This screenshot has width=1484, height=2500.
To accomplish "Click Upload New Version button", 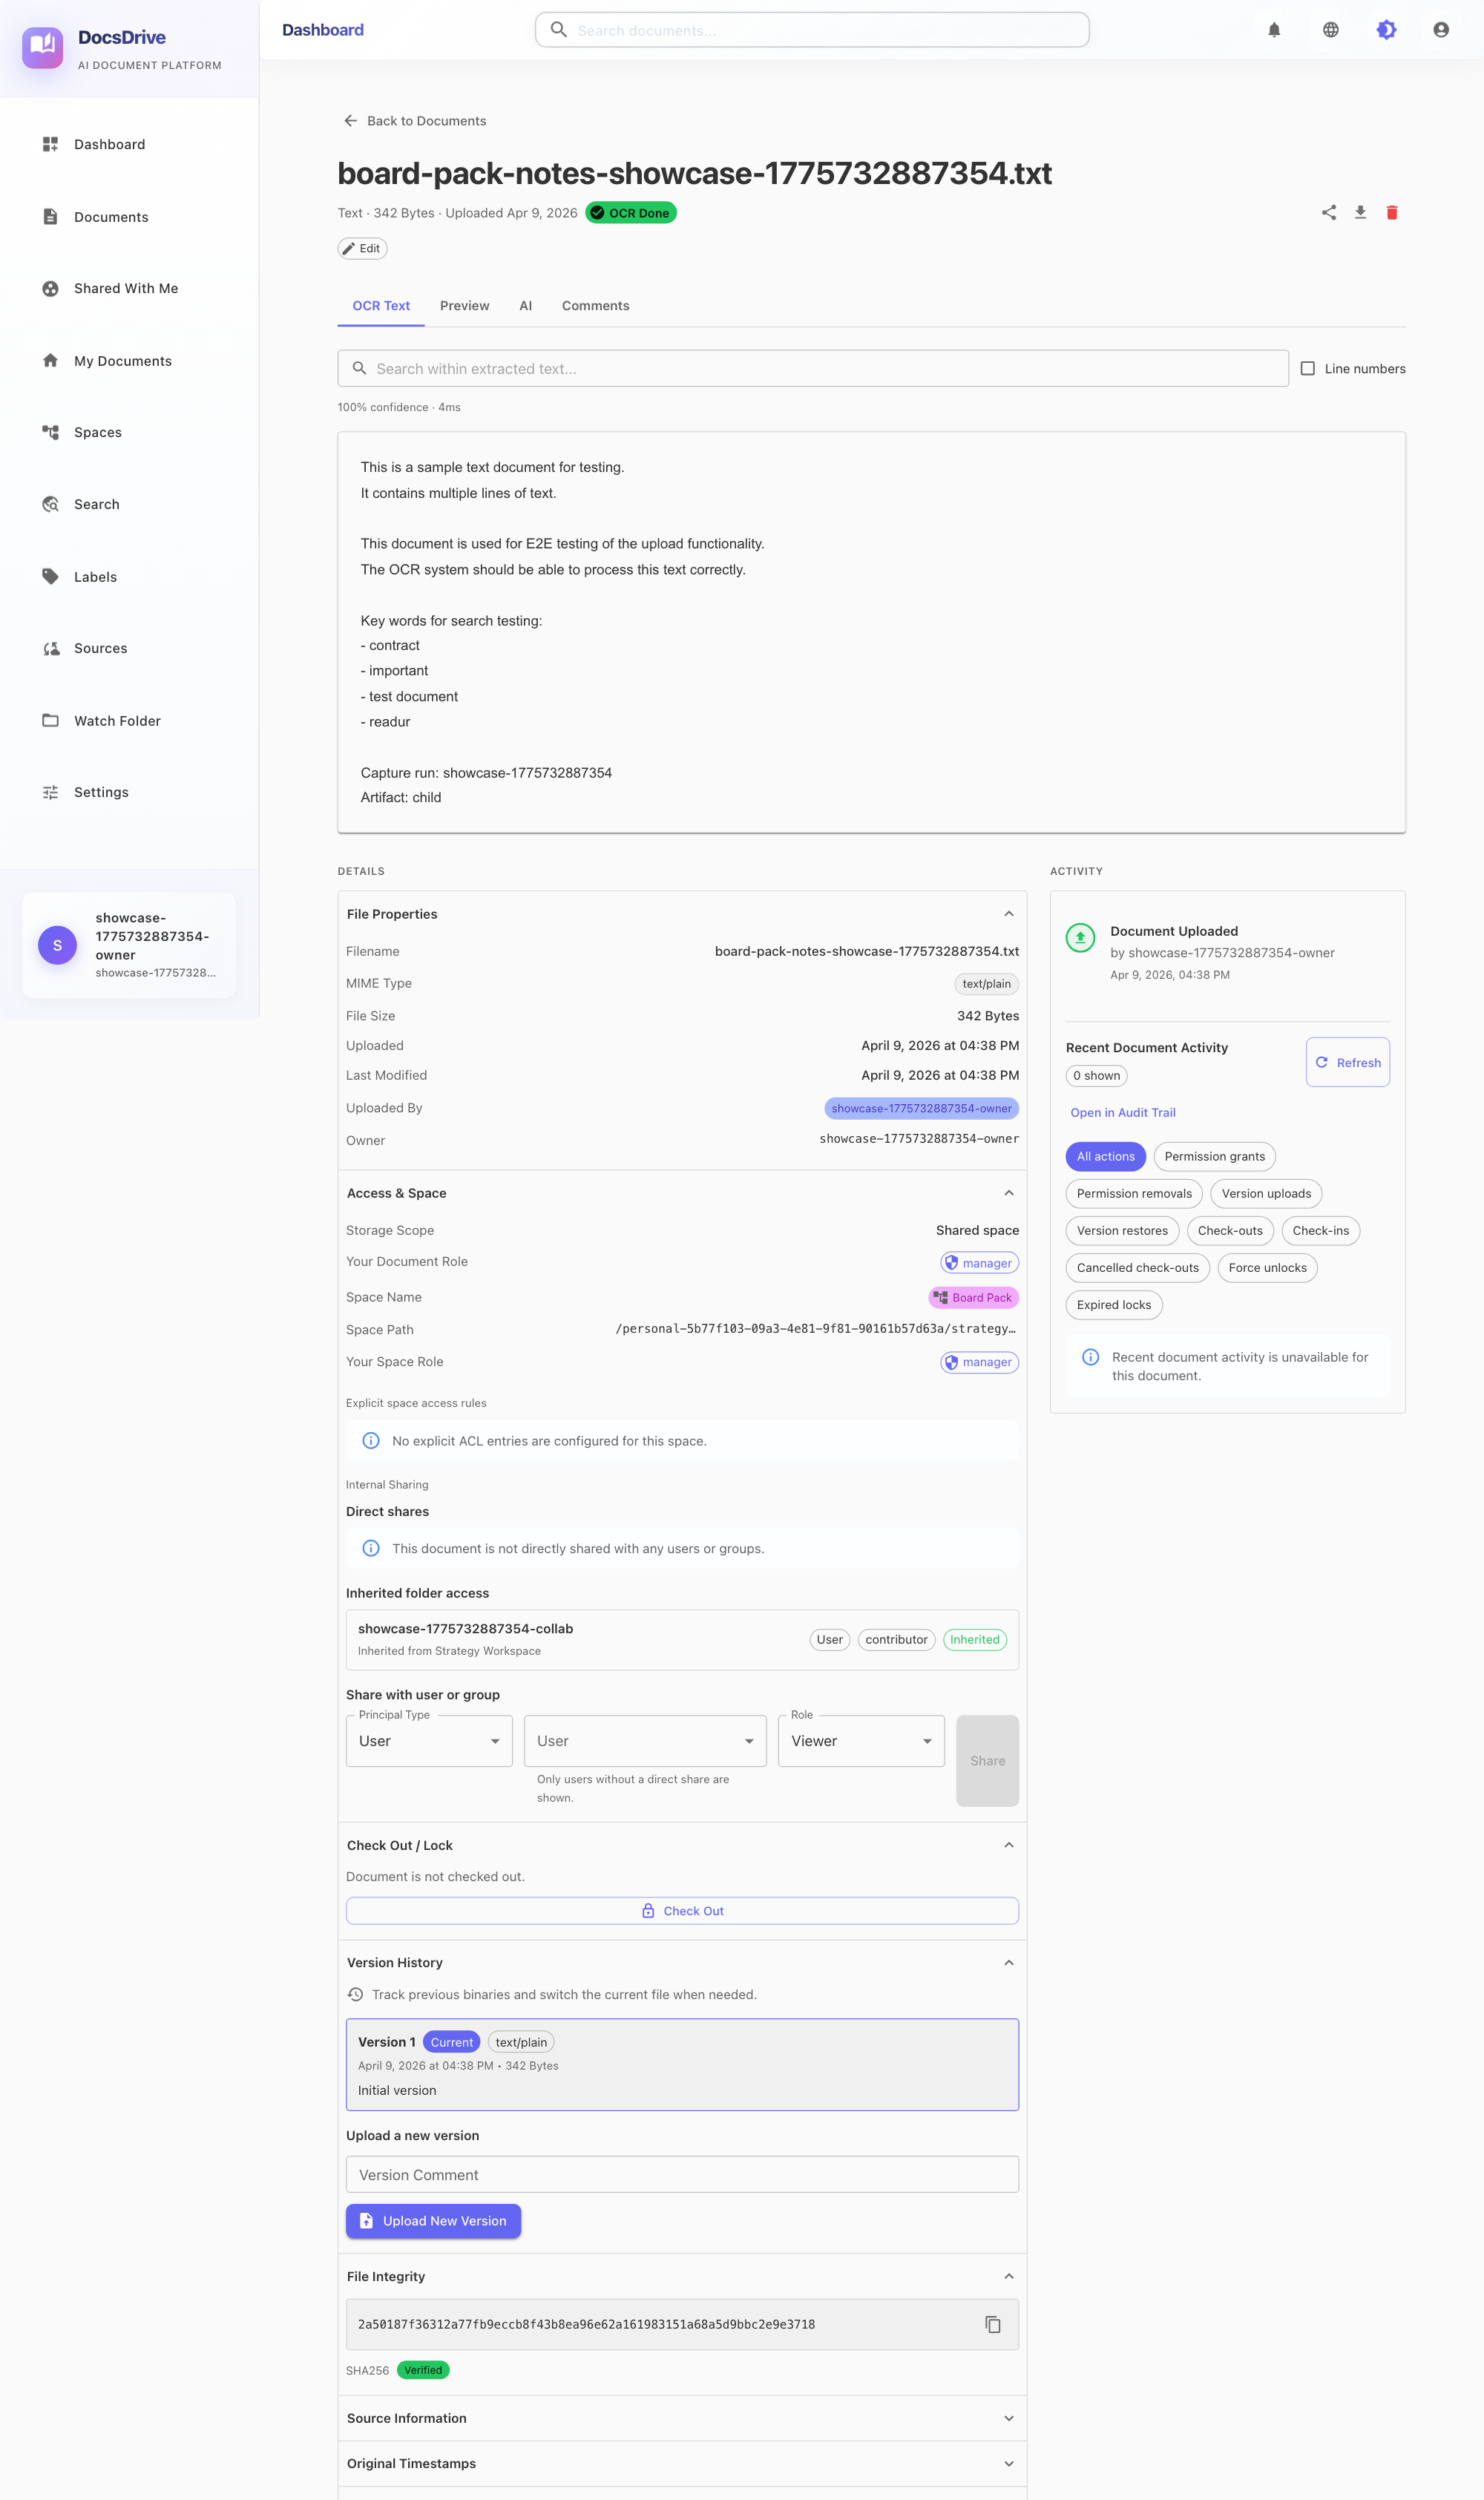I will (x=433, y=2221).
